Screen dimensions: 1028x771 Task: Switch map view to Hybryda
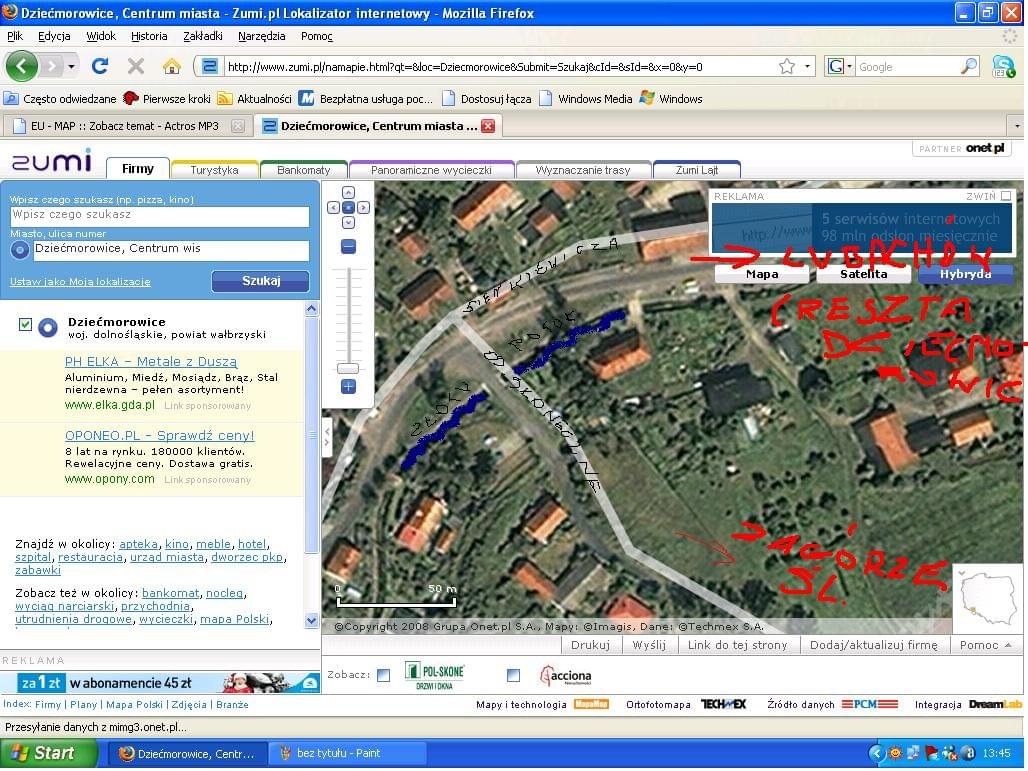(x=965, y=274)
